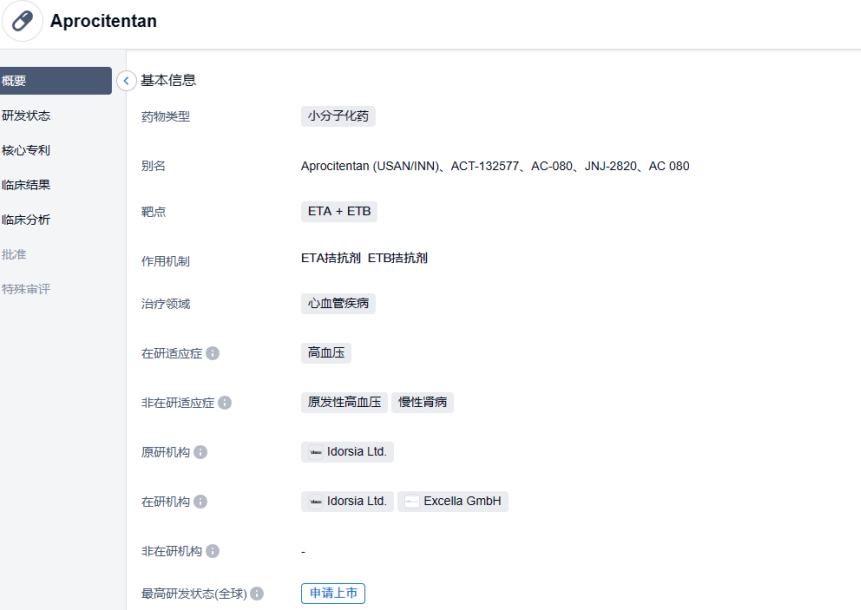This screenshot has height=610, width=861.
Task: Click info icon next to 在研适应症
Action: coord(213,353)
